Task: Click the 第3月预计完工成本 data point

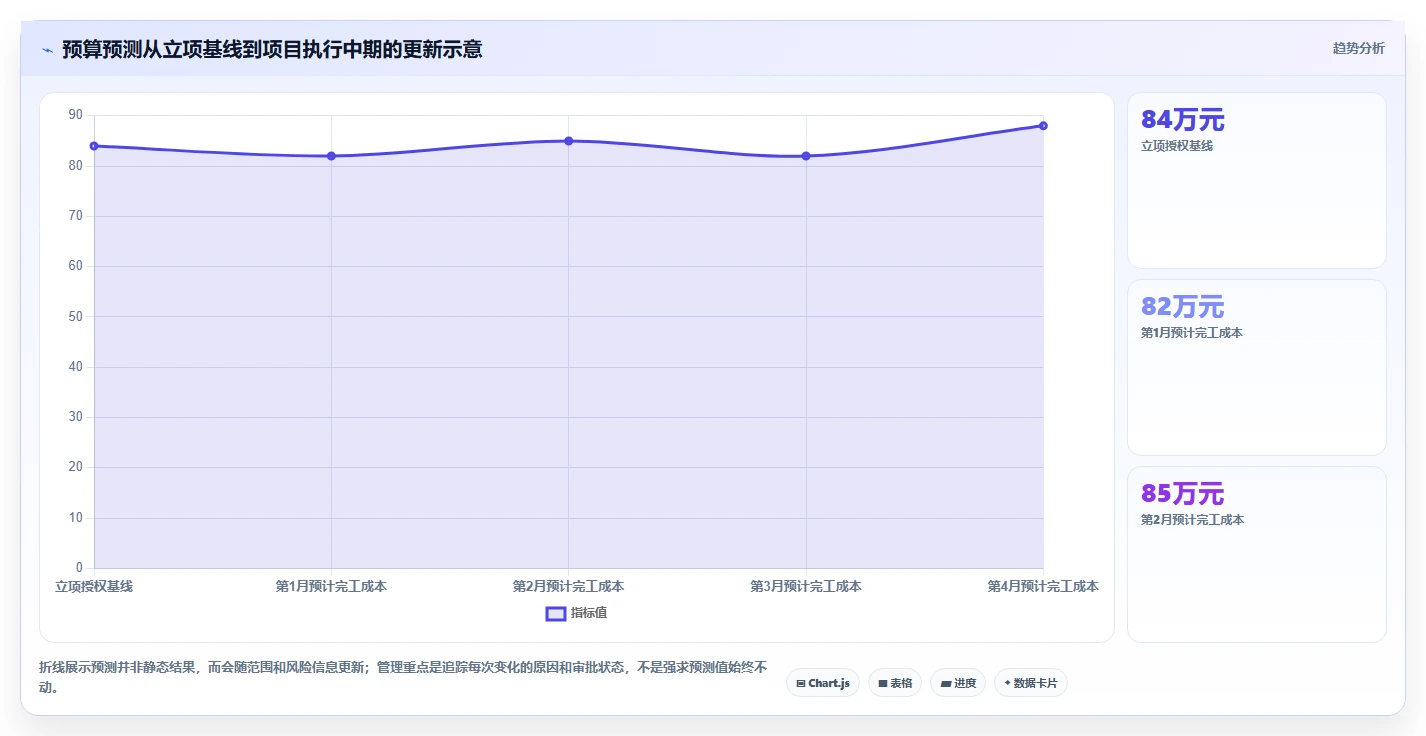Action: click(x=806, y=156)
